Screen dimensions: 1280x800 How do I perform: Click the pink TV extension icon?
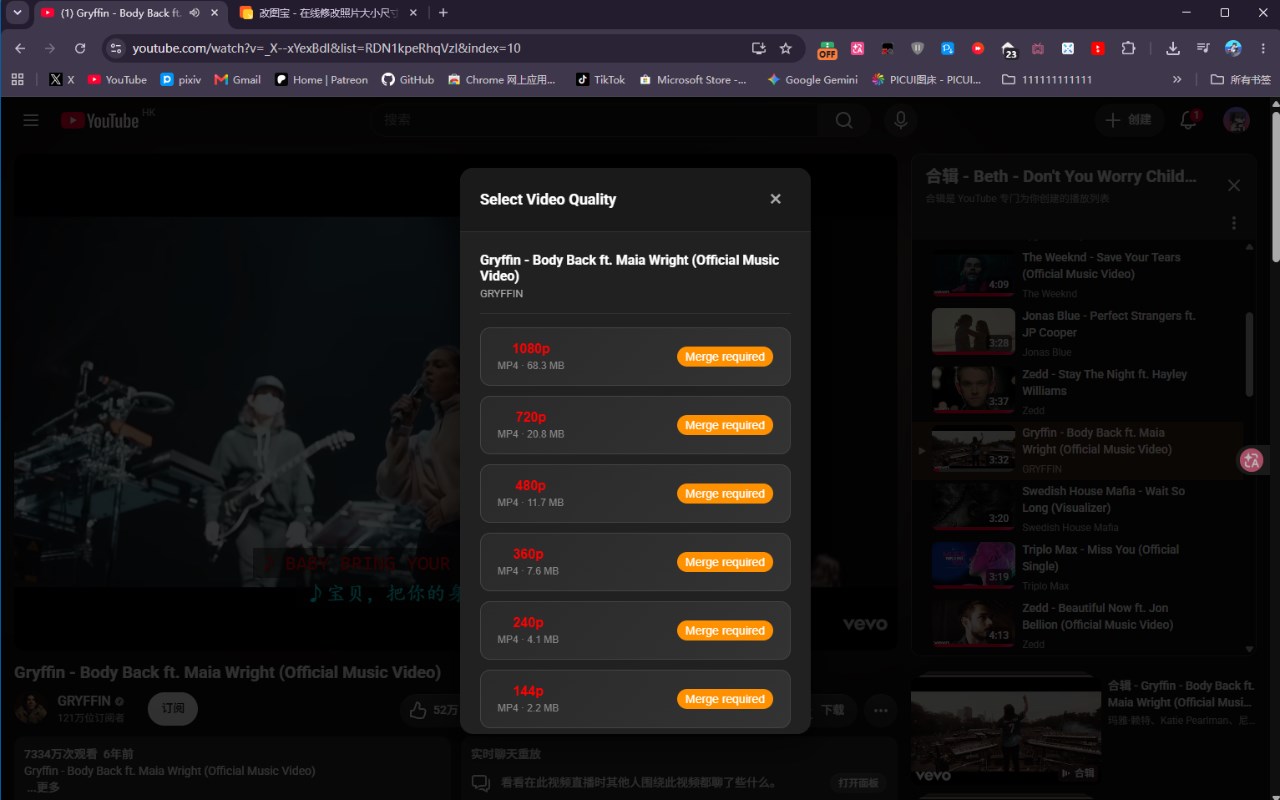[1038, 48]
